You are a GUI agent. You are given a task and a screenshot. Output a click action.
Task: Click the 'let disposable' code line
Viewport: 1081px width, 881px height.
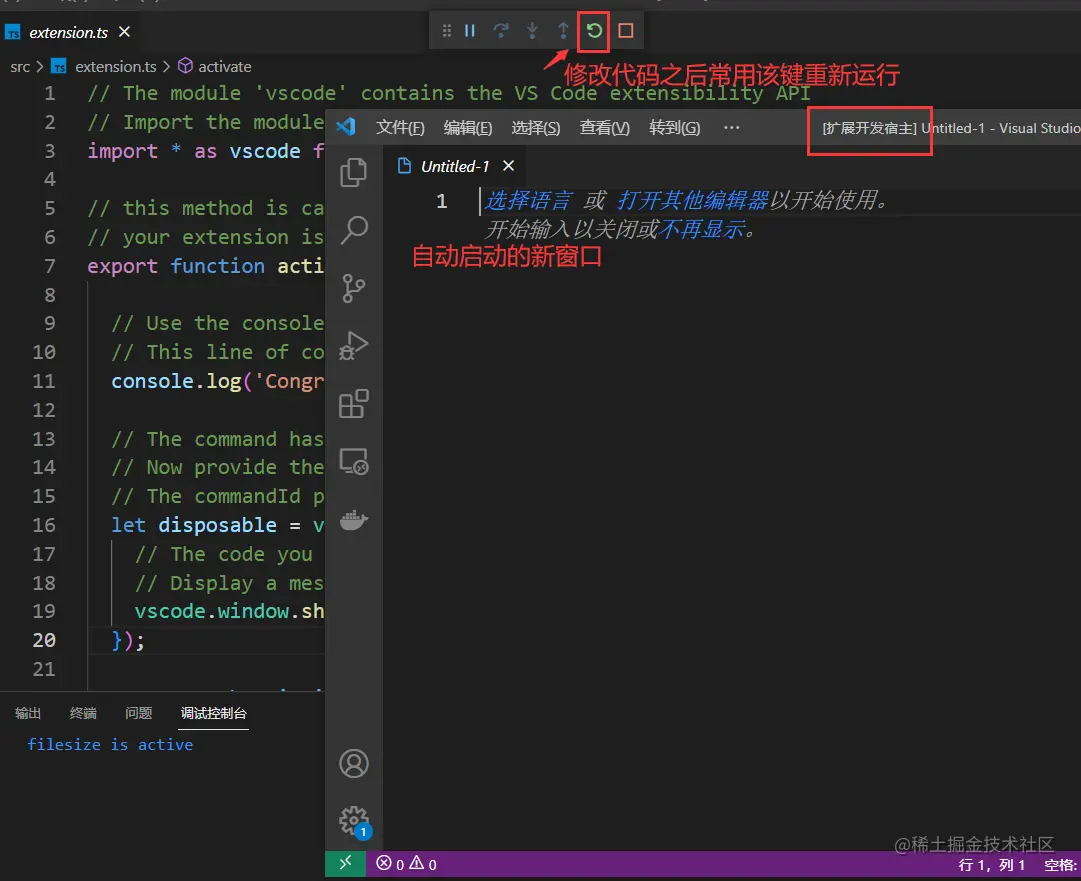pos(217,525)
